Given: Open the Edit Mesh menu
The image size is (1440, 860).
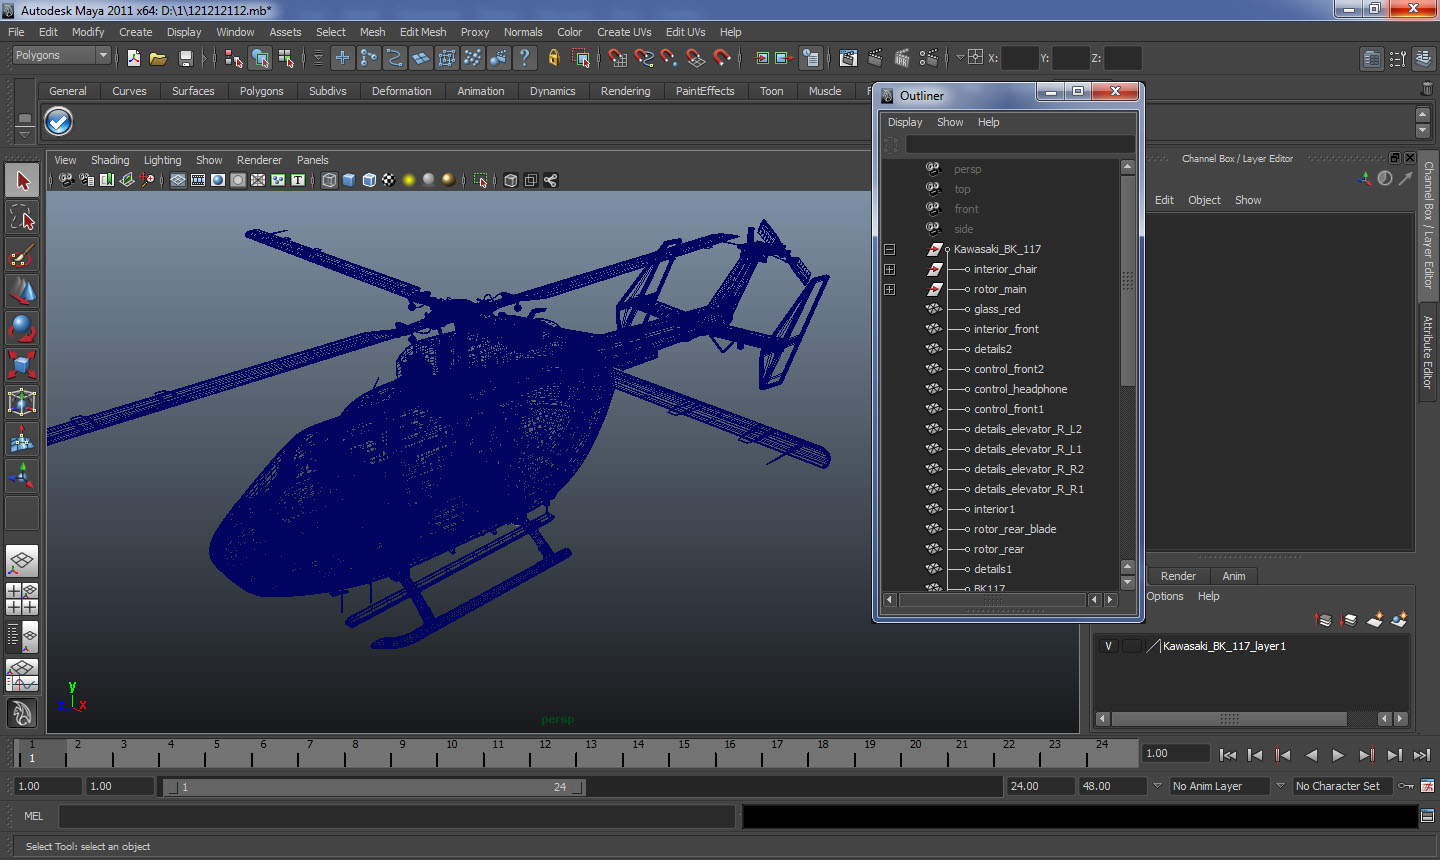Looking at the screenshot, I should point(423,32).
